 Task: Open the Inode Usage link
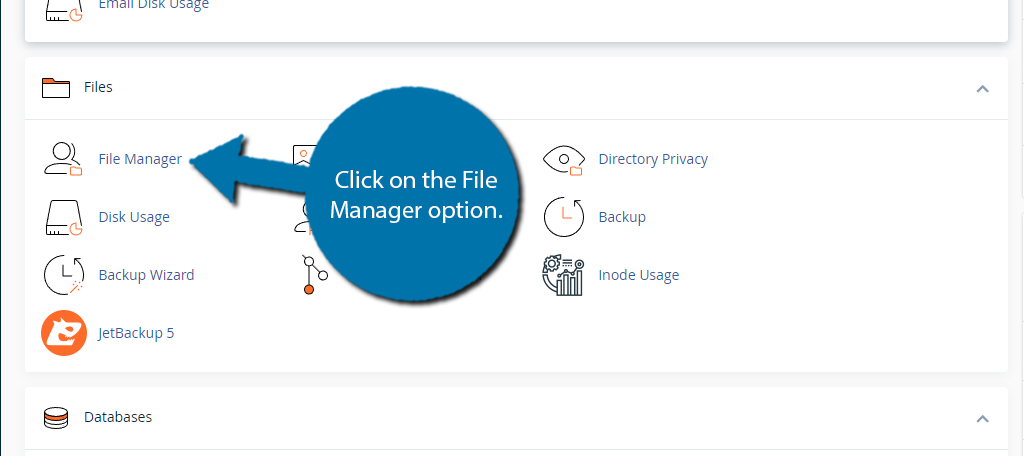[639, 275]
